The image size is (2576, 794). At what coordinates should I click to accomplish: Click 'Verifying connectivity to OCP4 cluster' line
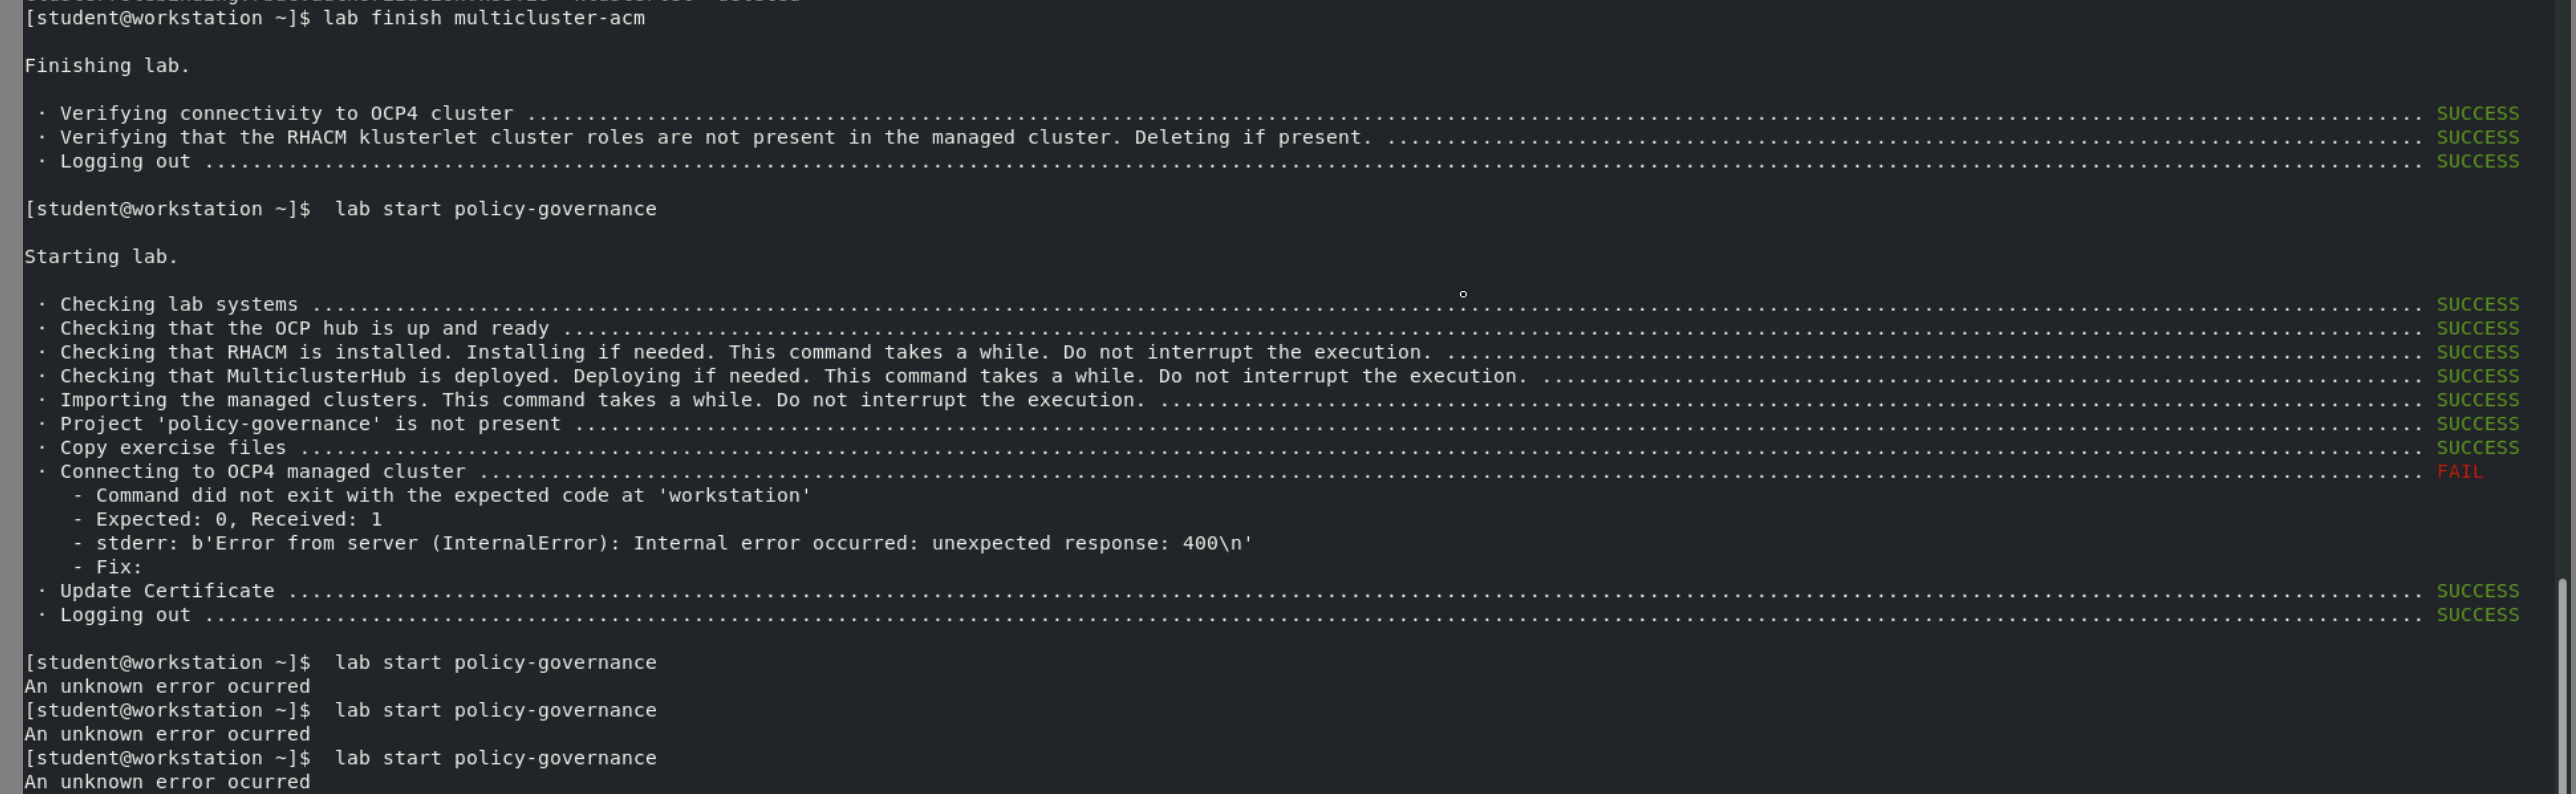pos(286,114)
